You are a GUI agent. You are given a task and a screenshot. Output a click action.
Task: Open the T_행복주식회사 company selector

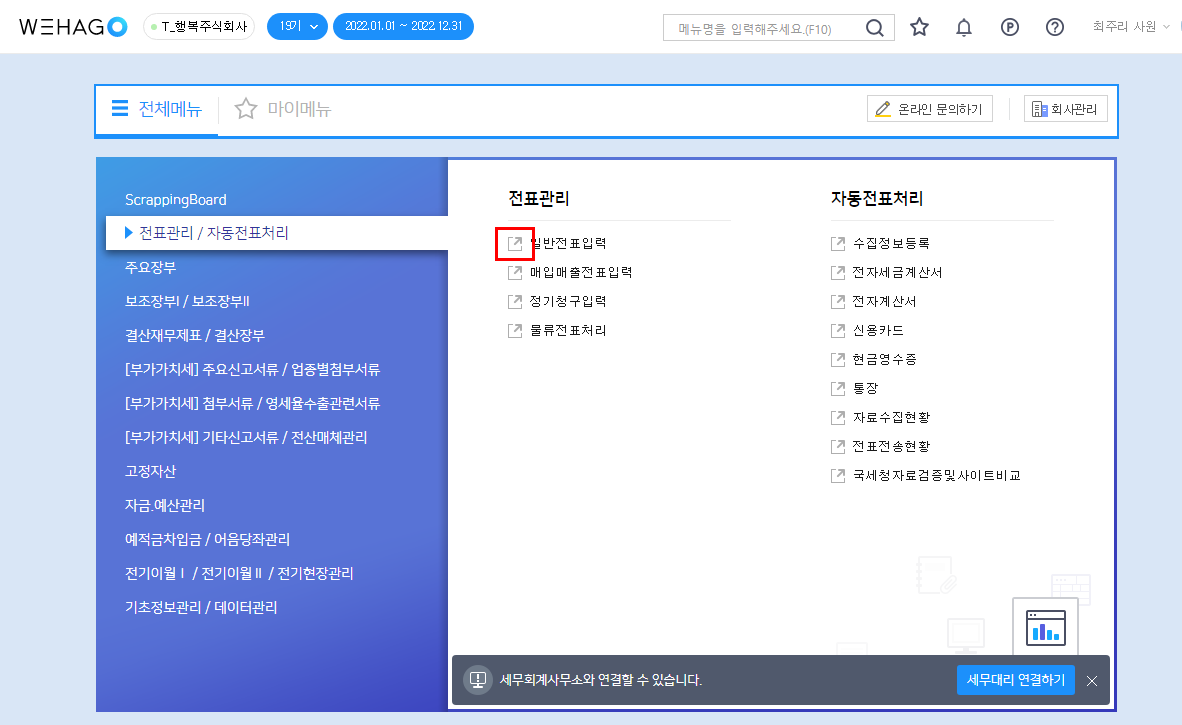(199, 27)
